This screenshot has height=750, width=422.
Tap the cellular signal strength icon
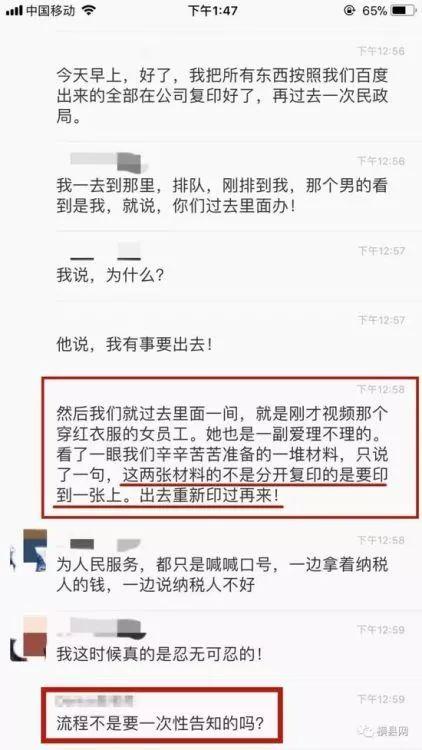coord(14,11)
